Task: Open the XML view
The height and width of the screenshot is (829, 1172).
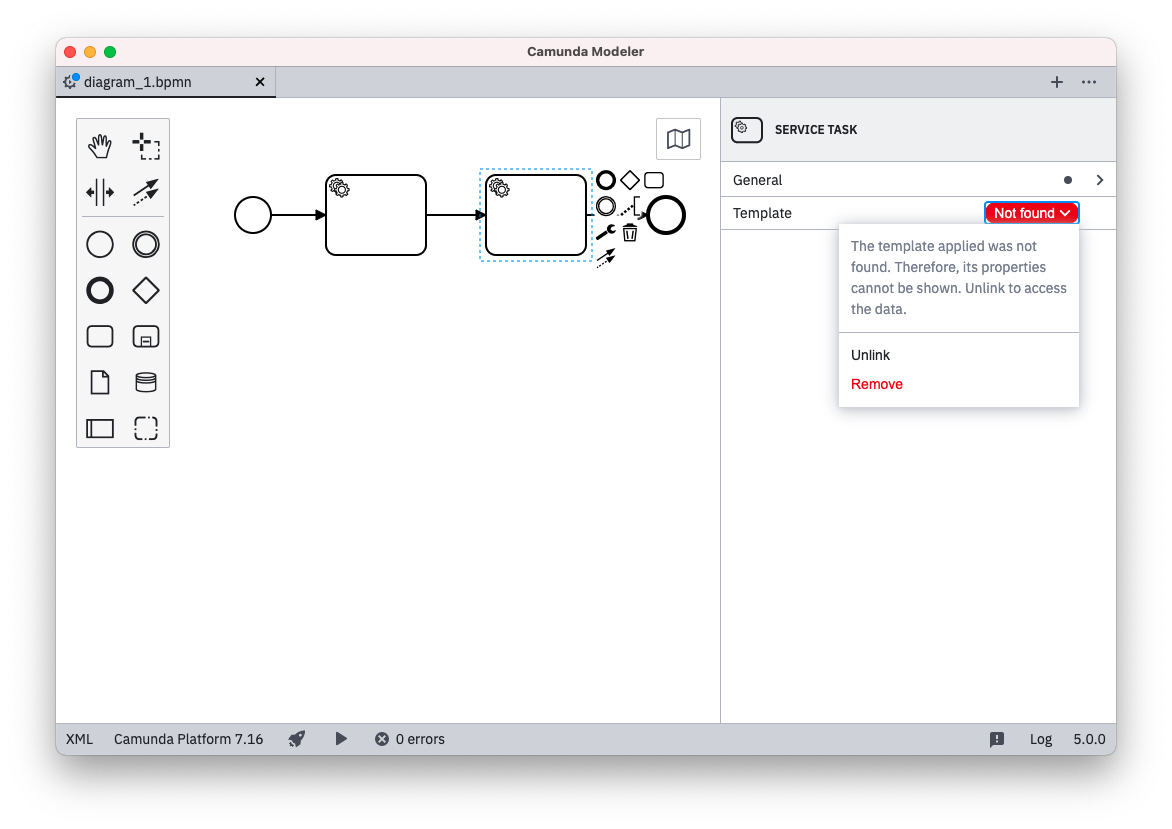Action: coord(79,739)
